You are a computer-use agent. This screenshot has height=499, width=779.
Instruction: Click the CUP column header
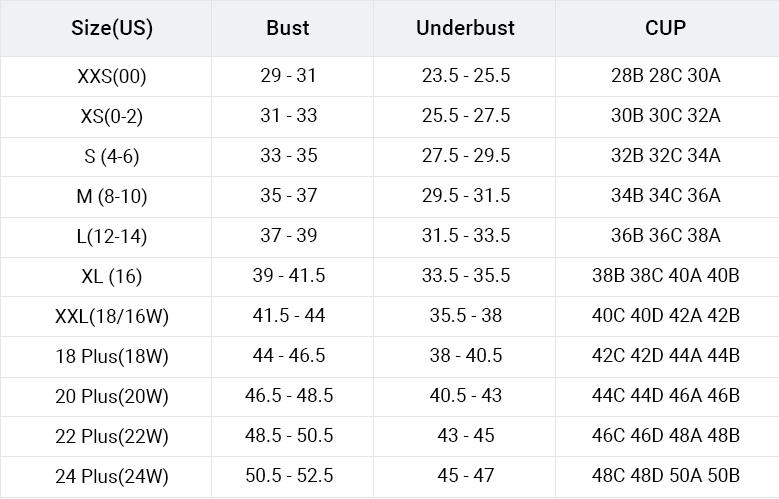[x=665, y=28]
